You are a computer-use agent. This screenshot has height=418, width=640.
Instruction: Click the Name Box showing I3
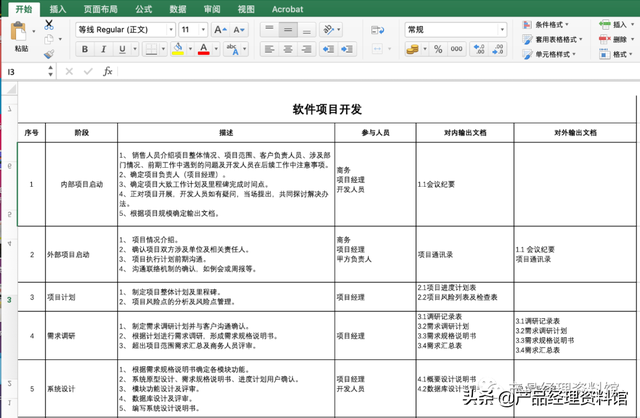pos(25,72)
